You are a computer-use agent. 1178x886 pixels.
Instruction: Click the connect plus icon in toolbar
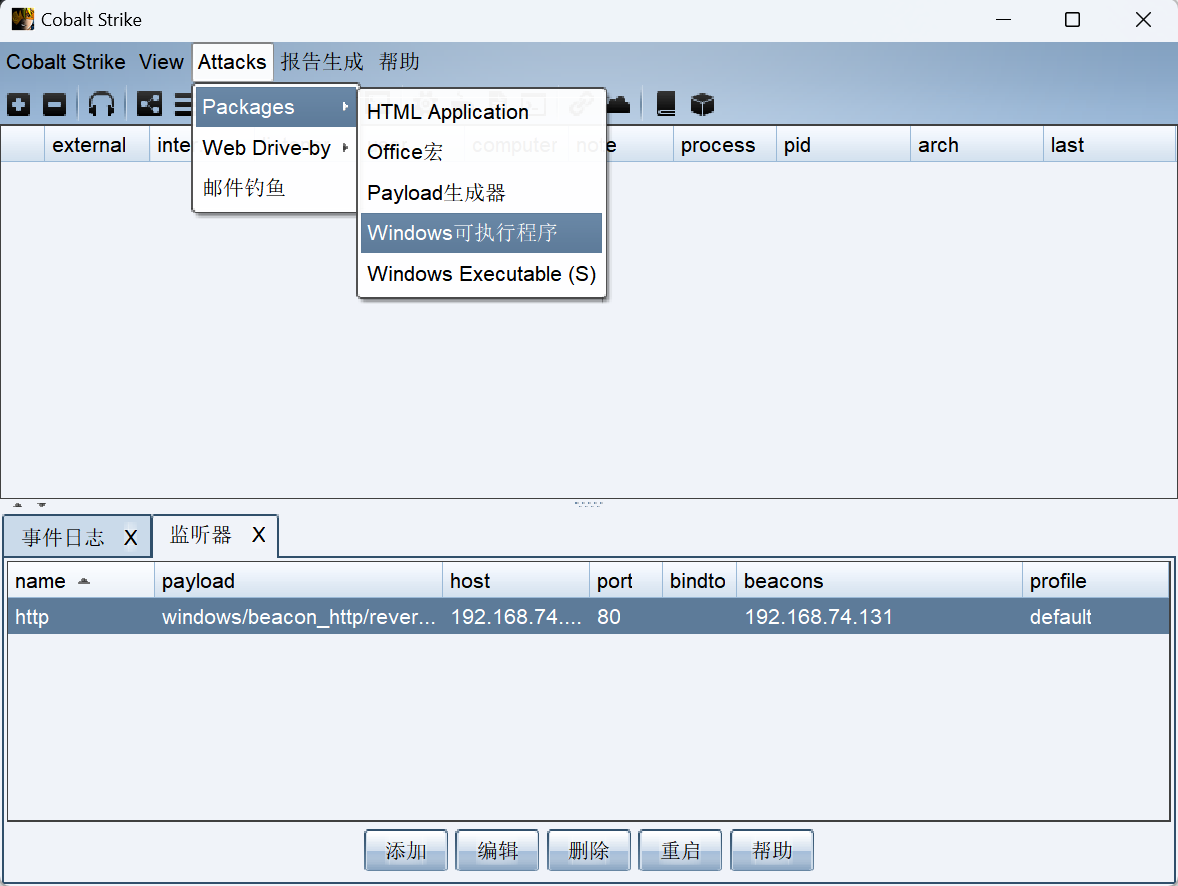(18, 104)
